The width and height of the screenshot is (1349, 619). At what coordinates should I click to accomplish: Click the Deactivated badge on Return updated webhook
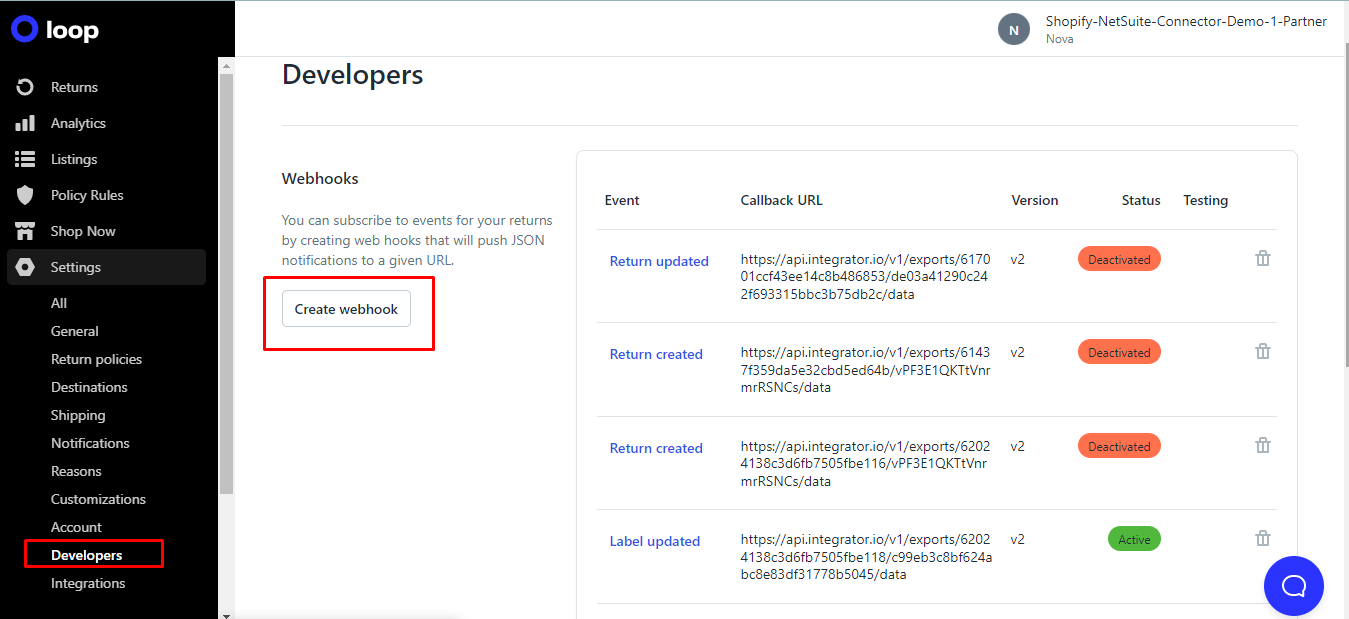(1118, 258)
